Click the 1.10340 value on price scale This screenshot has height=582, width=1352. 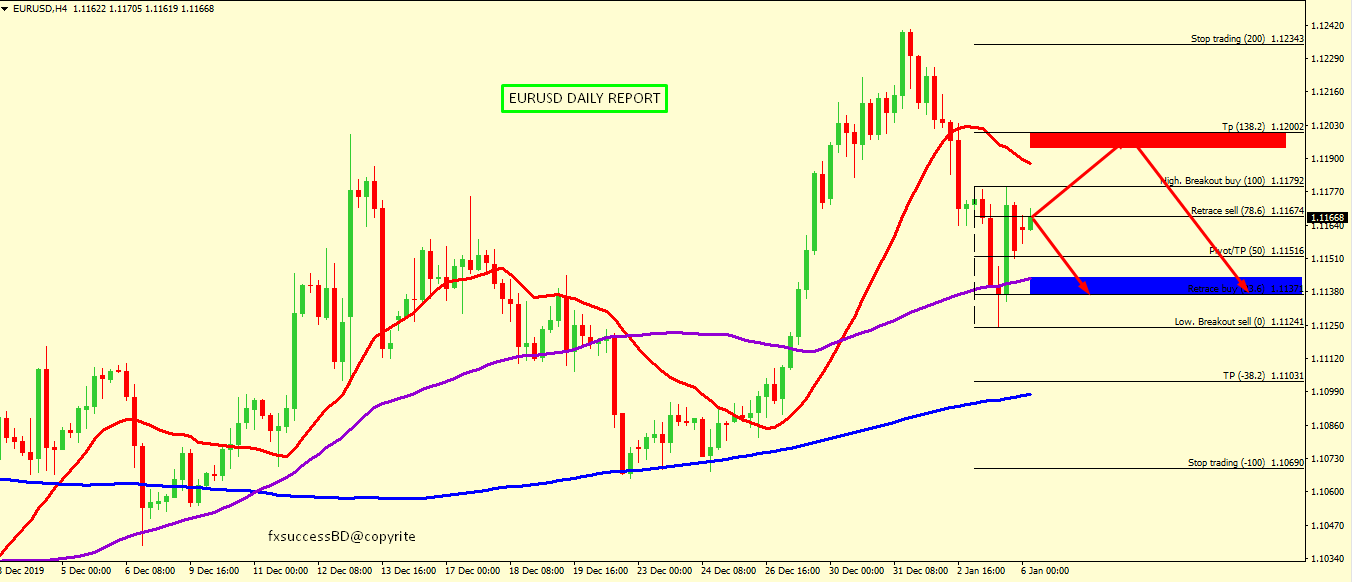tap(1328, 557)
